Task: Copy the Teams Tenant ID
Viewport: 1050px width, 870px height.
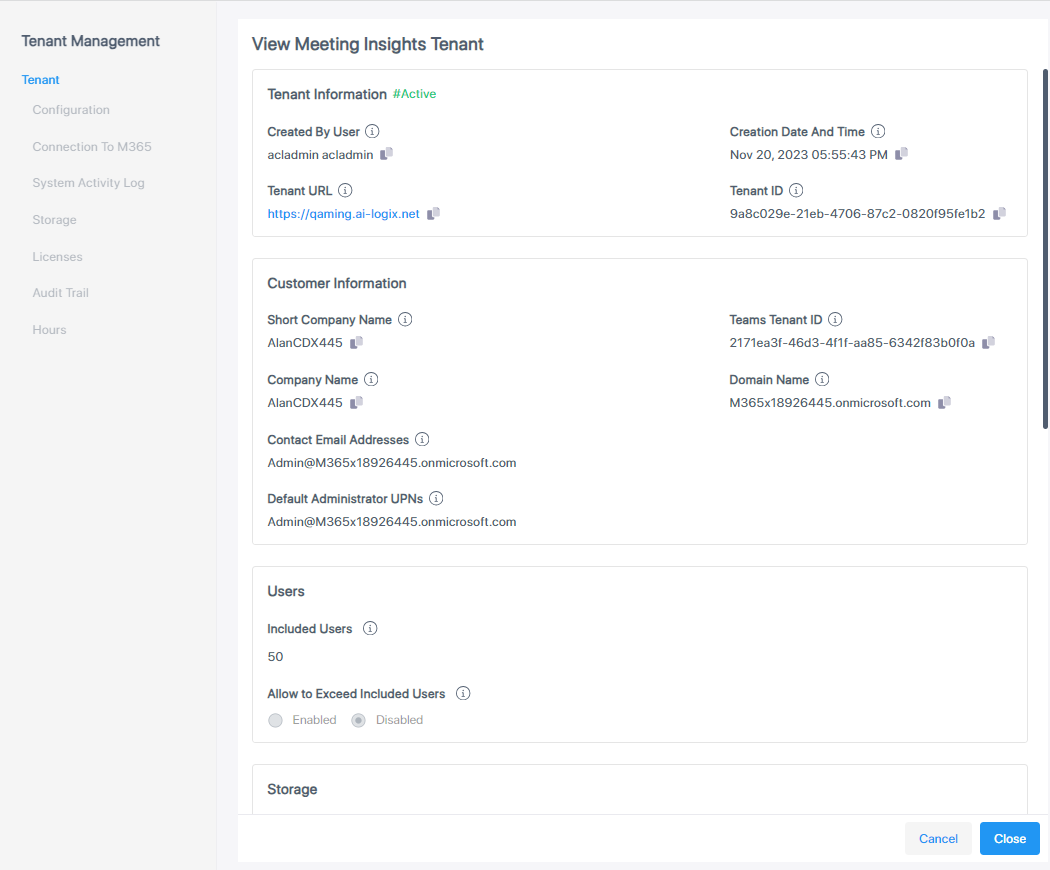Action: tap(988, 343)
